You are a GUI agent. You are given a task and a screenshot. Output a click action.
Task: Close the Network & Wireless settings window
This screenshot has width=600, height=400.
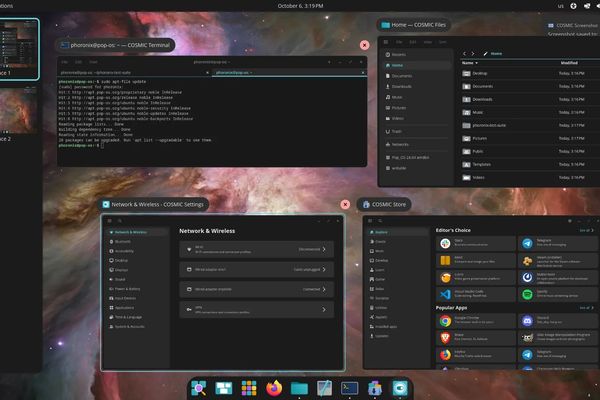coord(345,204)
